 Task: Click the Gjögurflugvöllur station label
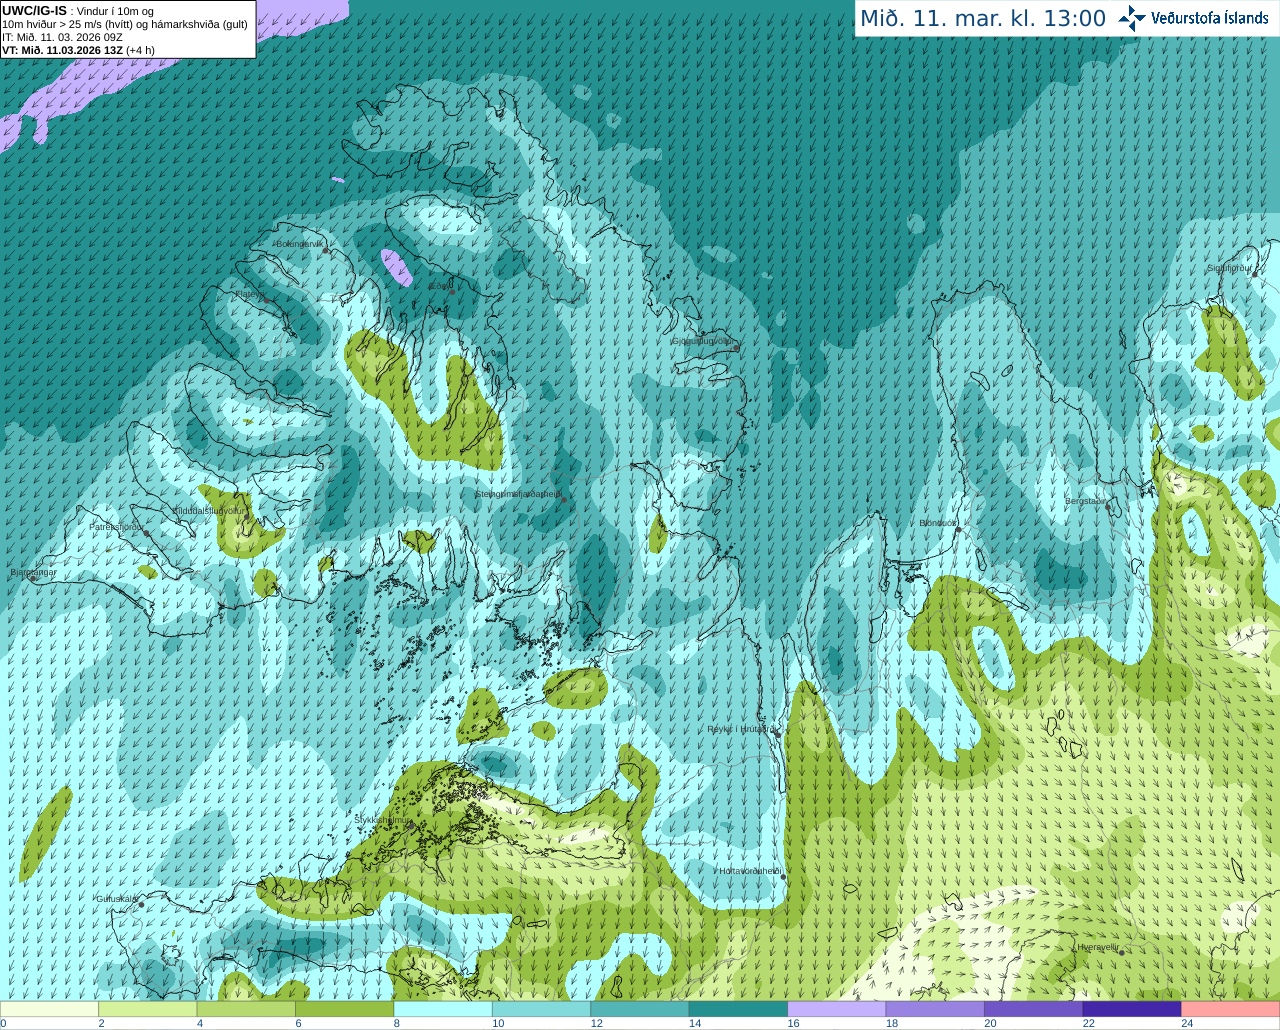pos(703,341)
